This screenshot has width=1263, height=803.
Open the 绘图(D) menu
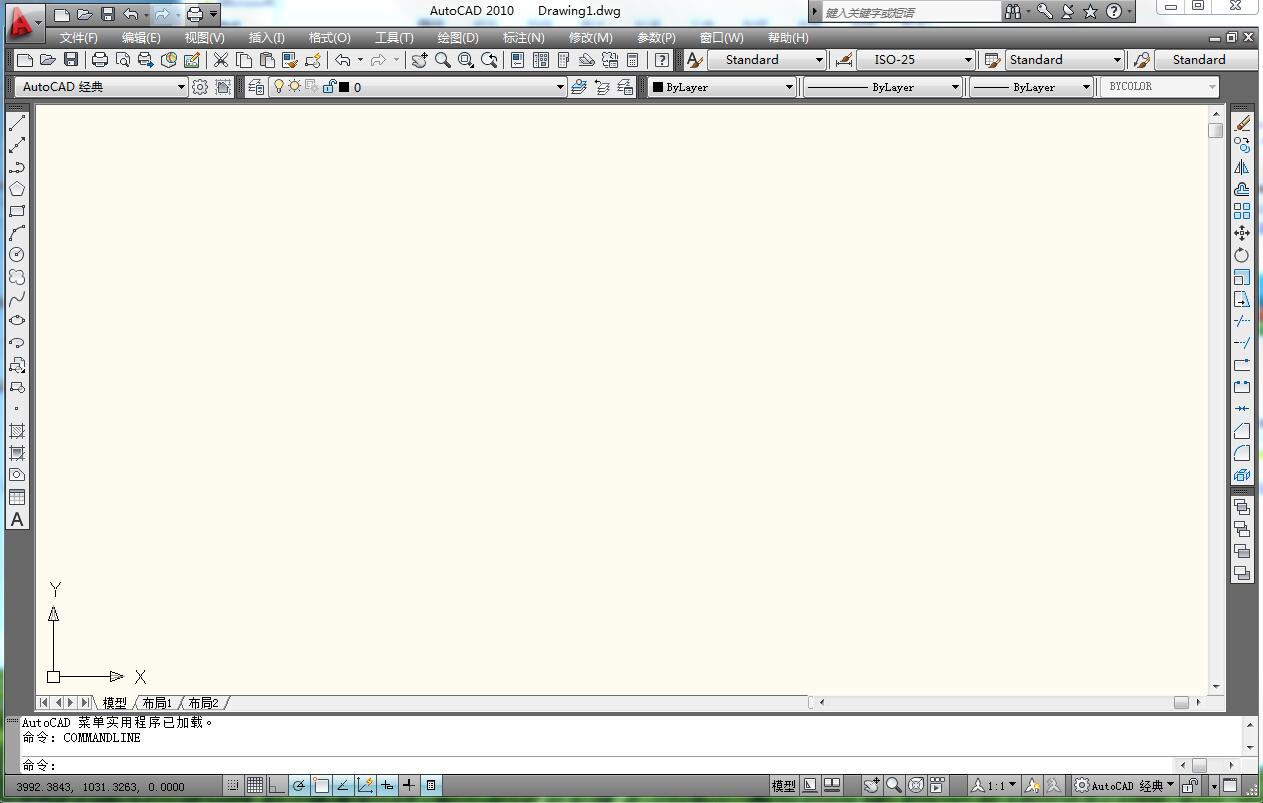(458, 37)
